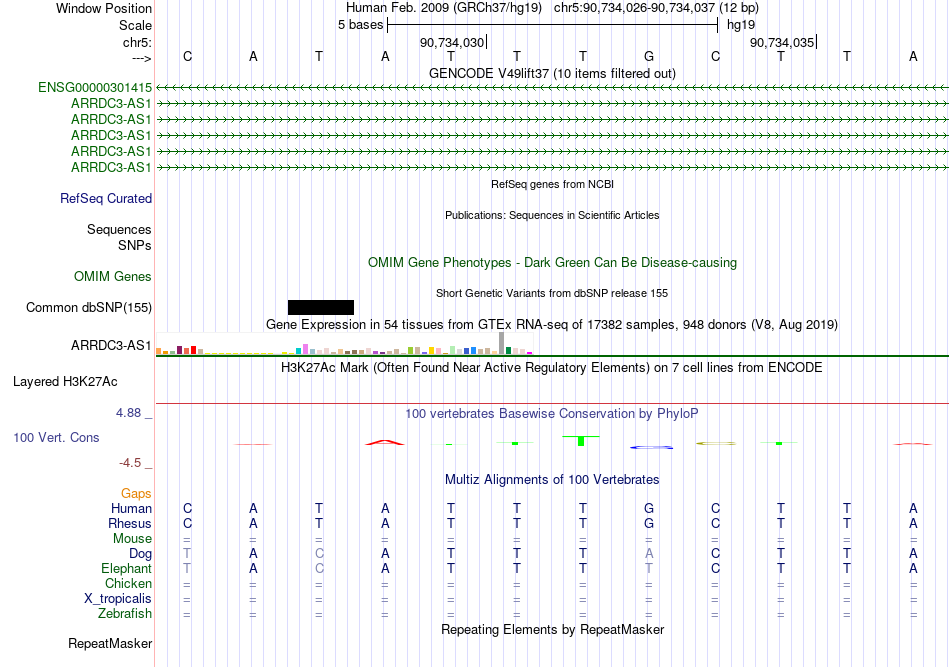Click the magenta last bar in GTEx chart
950x667 pixels.
530,353
